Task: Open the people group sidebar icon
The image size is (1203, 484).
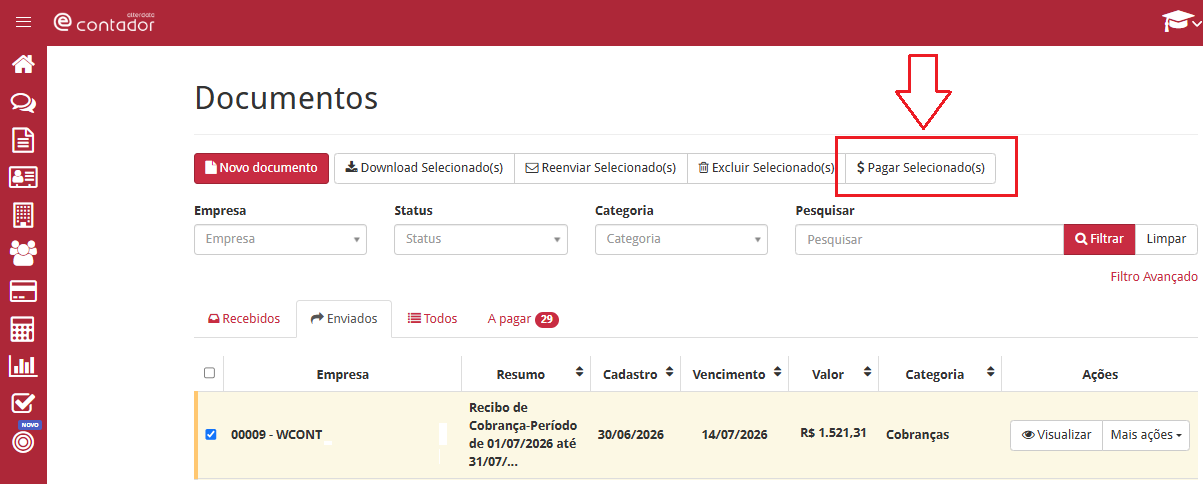Action: tap(23, 253)
